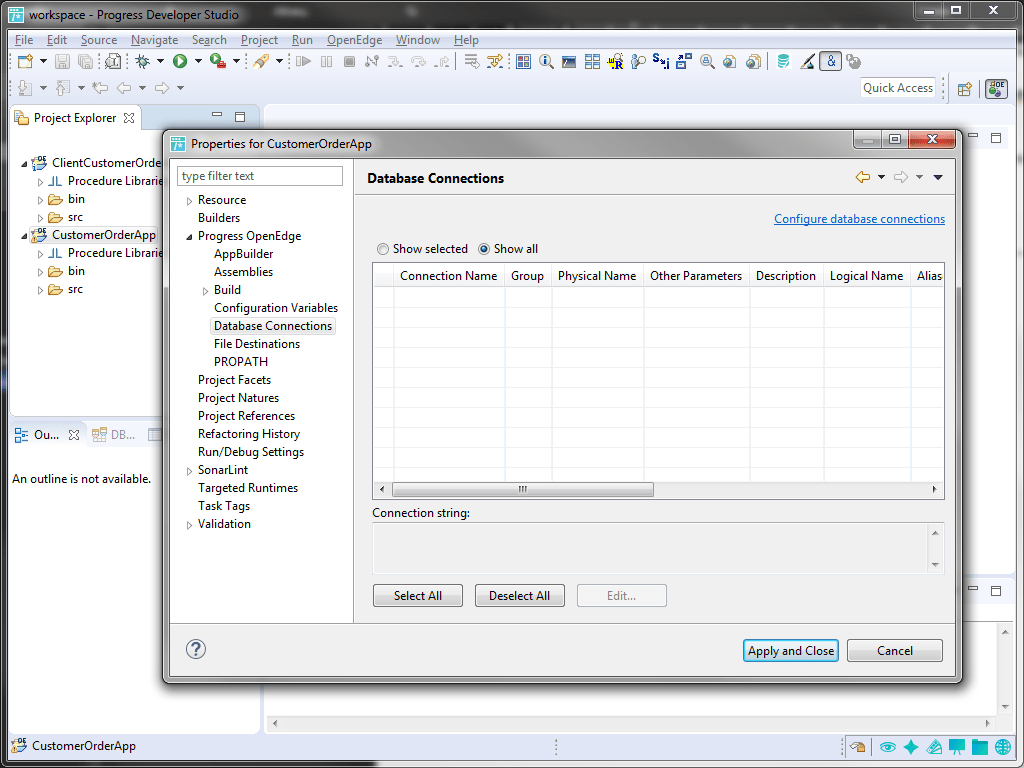Open the OpenEdge menu
This screenshot has width=1024, height=768.
[x=355, y=40]
